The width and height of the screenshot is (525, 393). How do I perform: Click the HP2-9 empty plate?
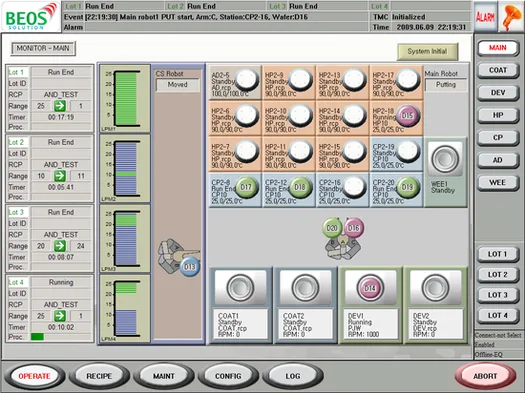[x=300, y=80]
